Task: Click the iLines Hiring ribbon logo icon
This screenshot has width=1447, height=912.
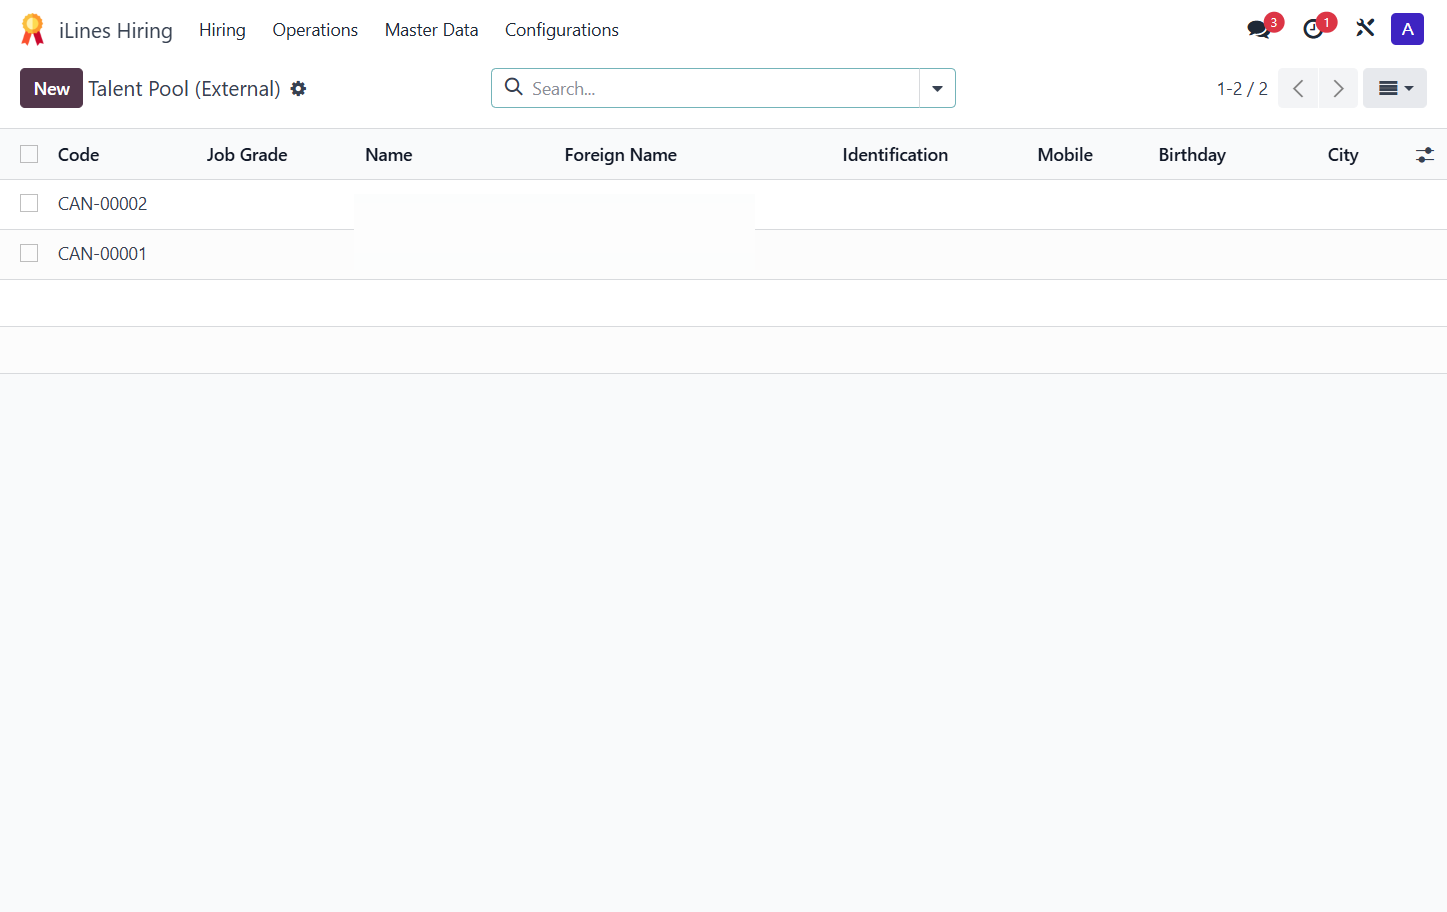Action: click(x=33, y=30)
